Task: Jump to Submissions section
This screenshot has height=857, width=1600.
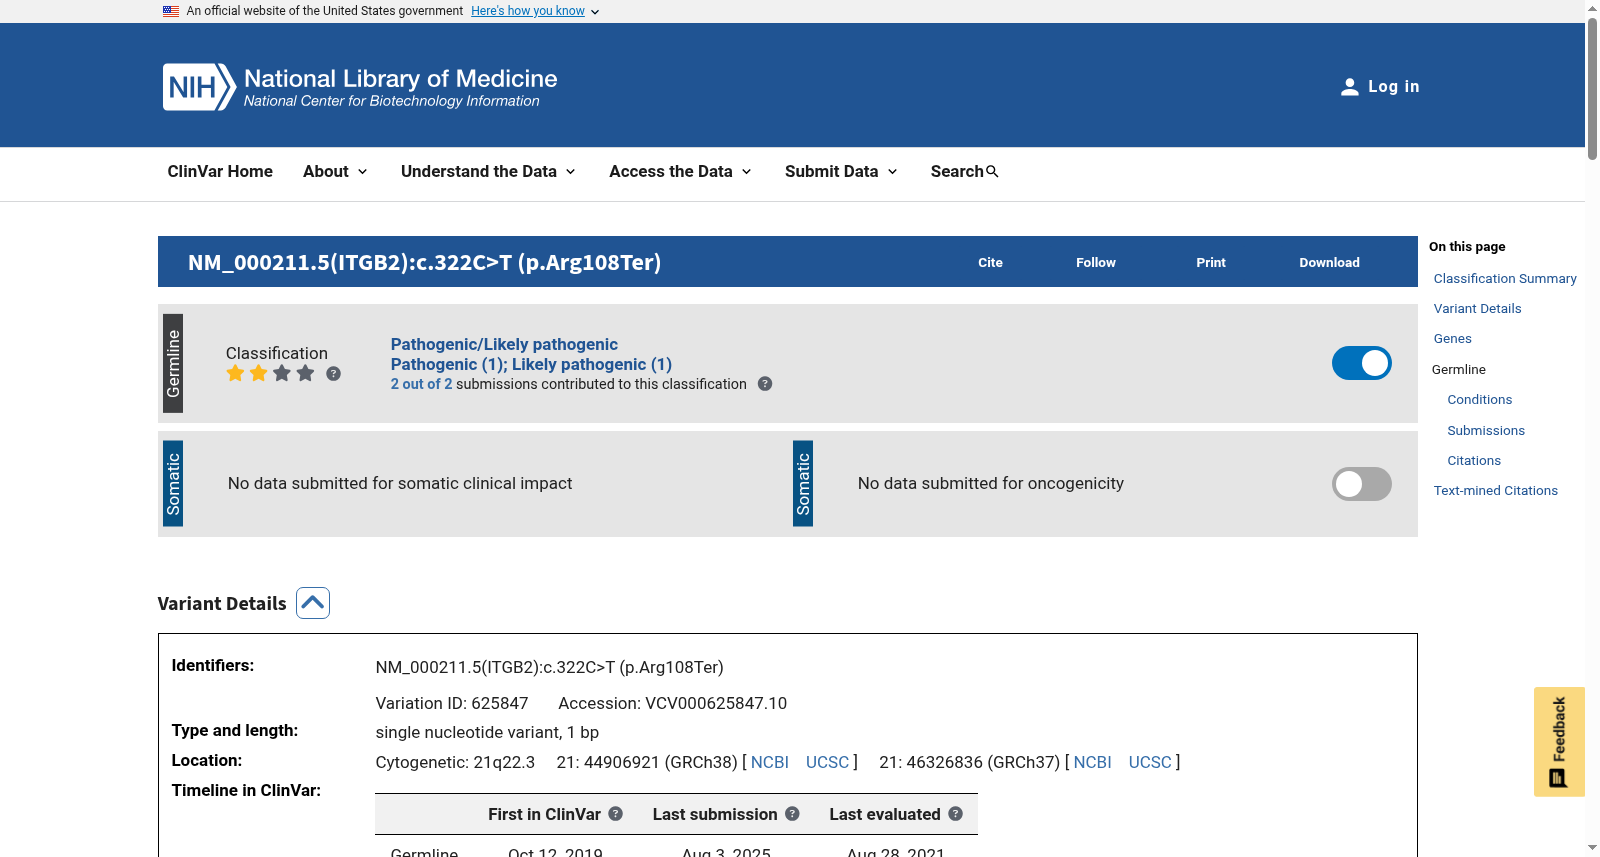Action: pos(1486,431)
